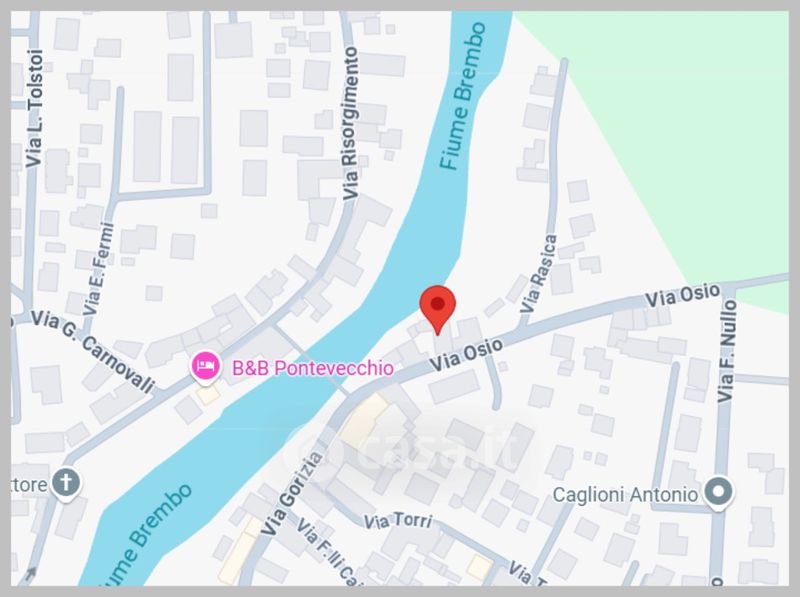Click the Via G. Carnovali street label
Screen dimensions: 800x597
92,351
